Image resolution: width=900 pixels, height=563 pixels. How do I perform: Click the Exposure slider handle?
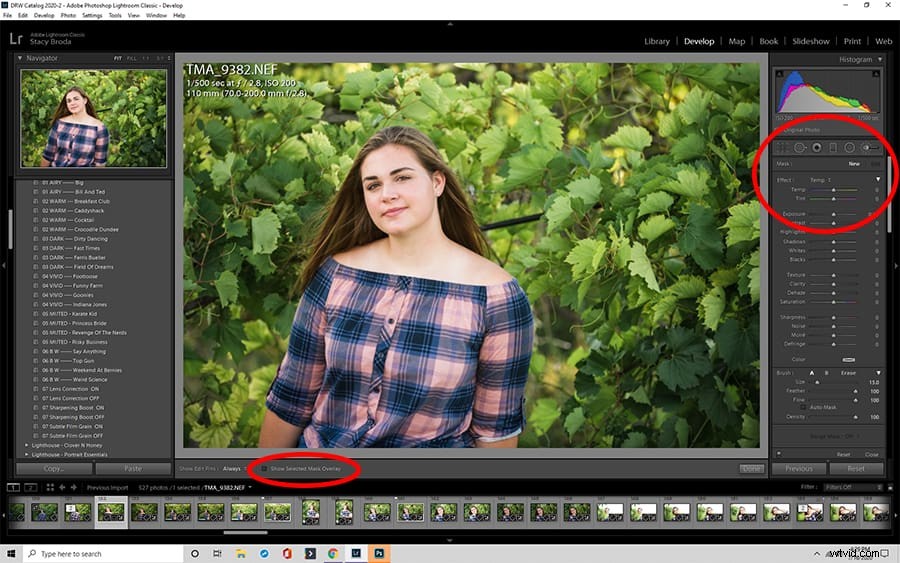tap(834, 214)
